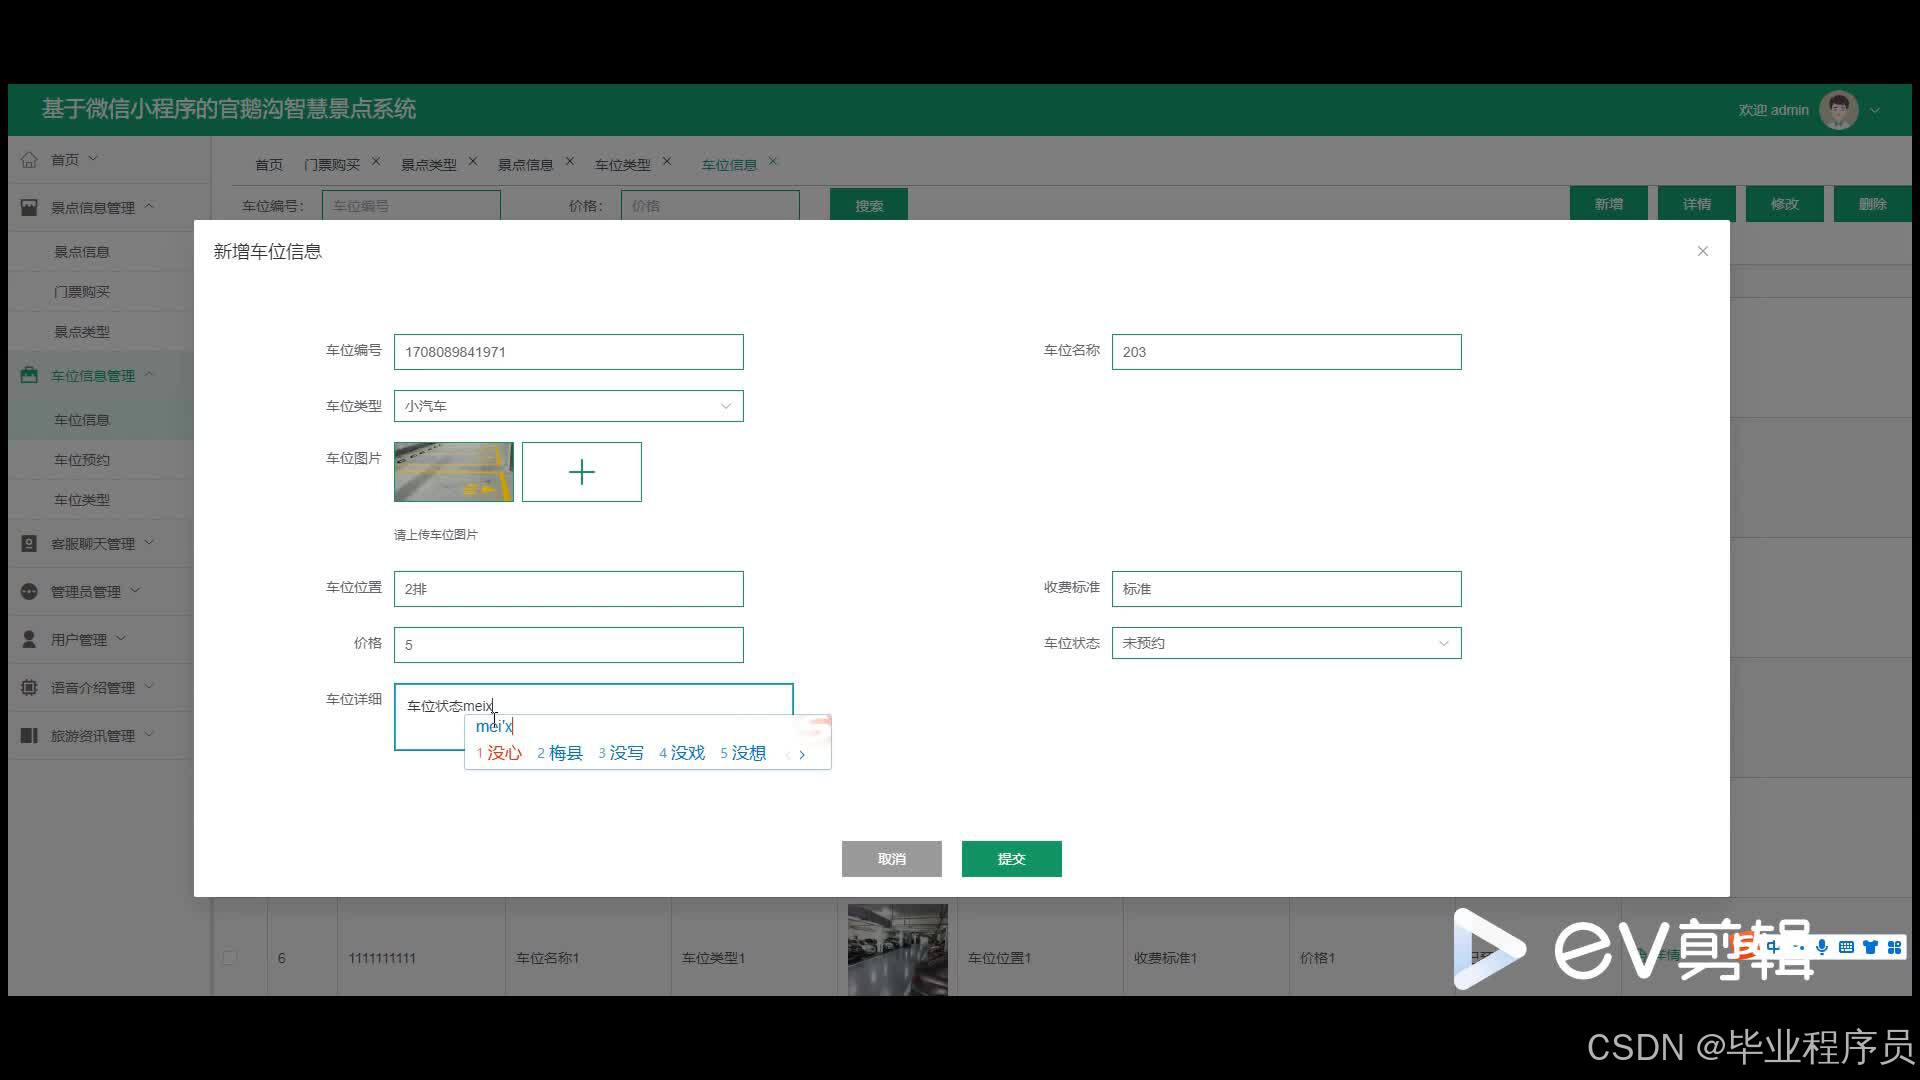
Task: Select IME candidate 2 梅县
Action: [x=560, y=753]
